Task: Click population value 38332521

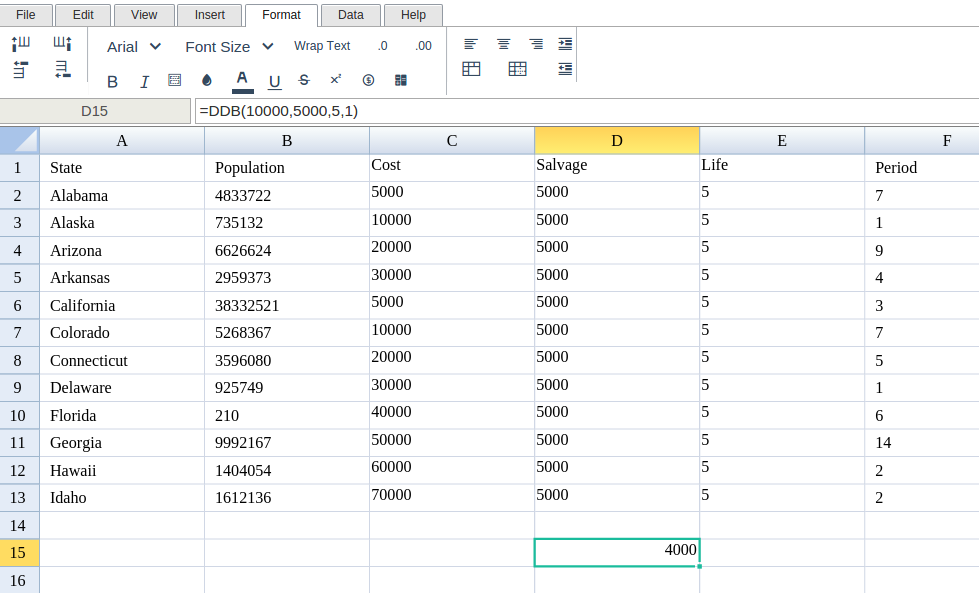Action: pos(287,305)
